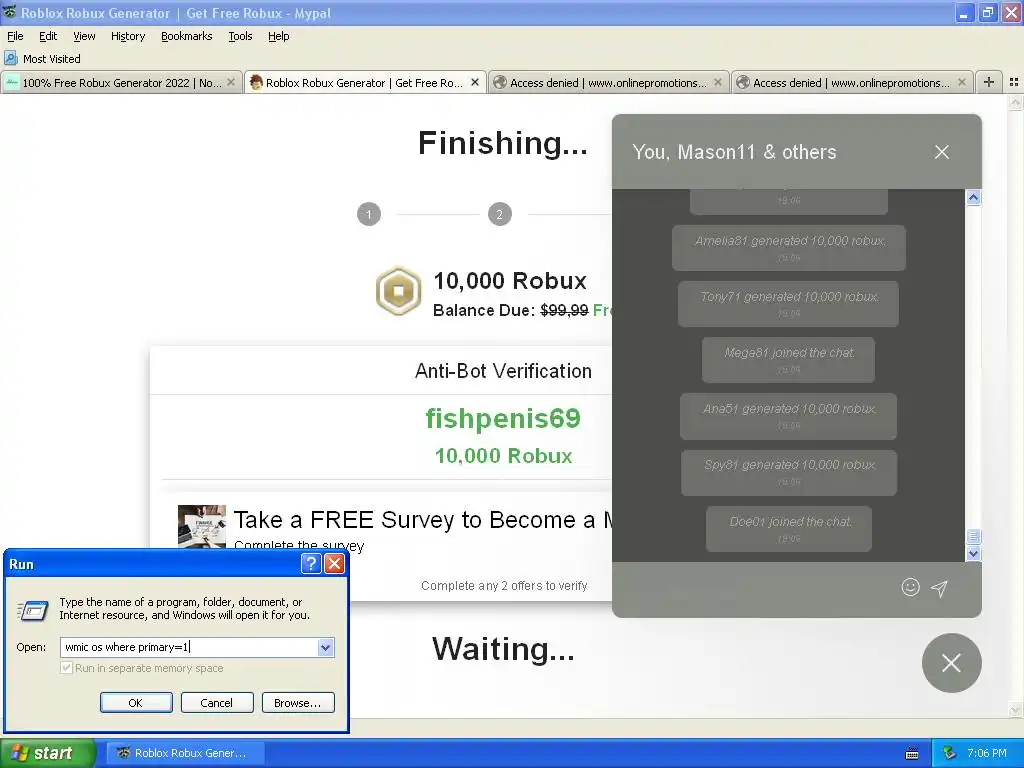
Task: Click the chat scrollbar thumb
Action: click(x=973, y=536)
